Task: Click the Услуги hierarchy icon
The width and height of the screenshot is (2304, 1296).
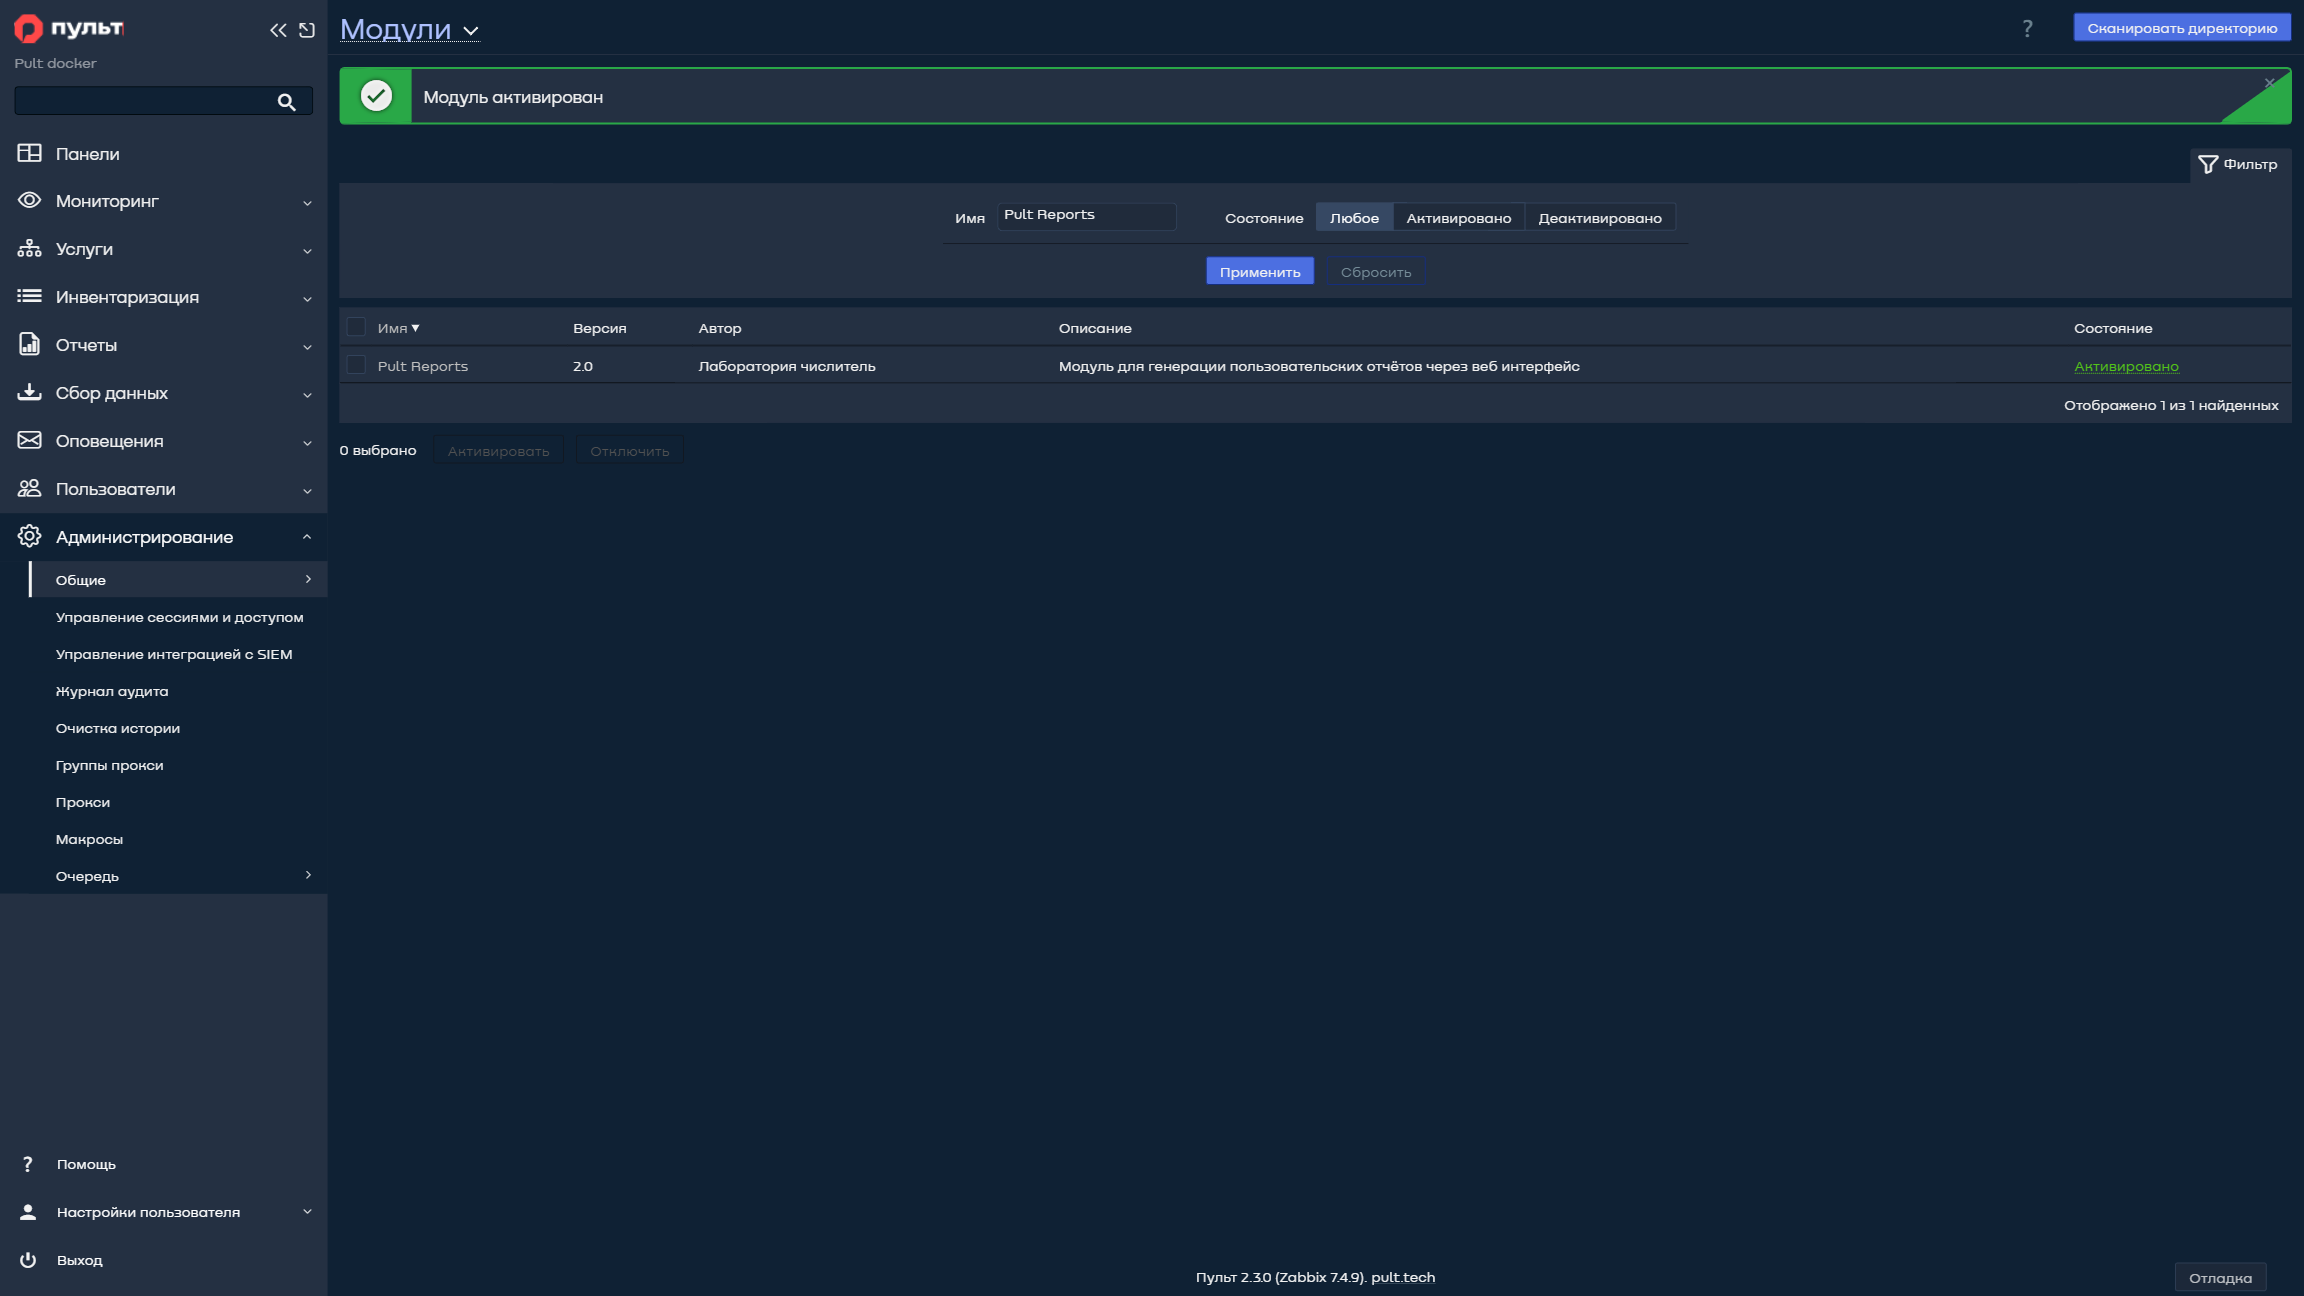Action: click(x=29, y=248)
